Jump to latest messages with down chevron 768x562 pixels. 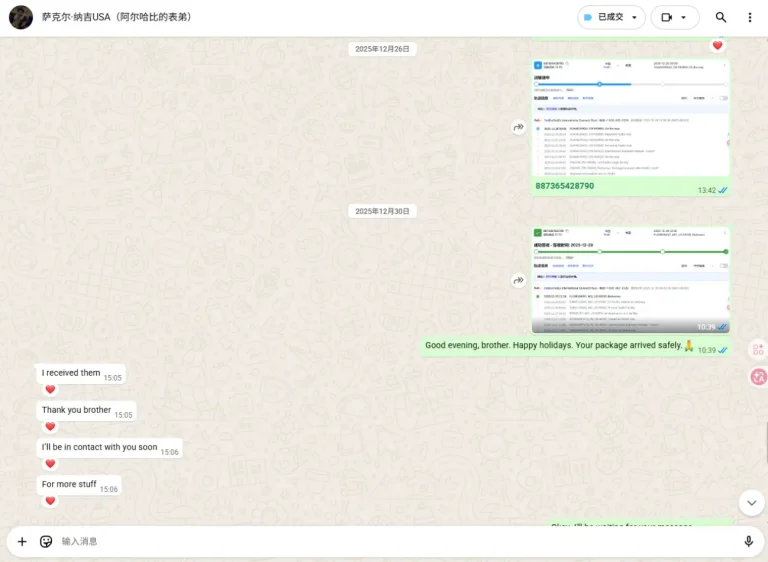[x=751, y=503]
